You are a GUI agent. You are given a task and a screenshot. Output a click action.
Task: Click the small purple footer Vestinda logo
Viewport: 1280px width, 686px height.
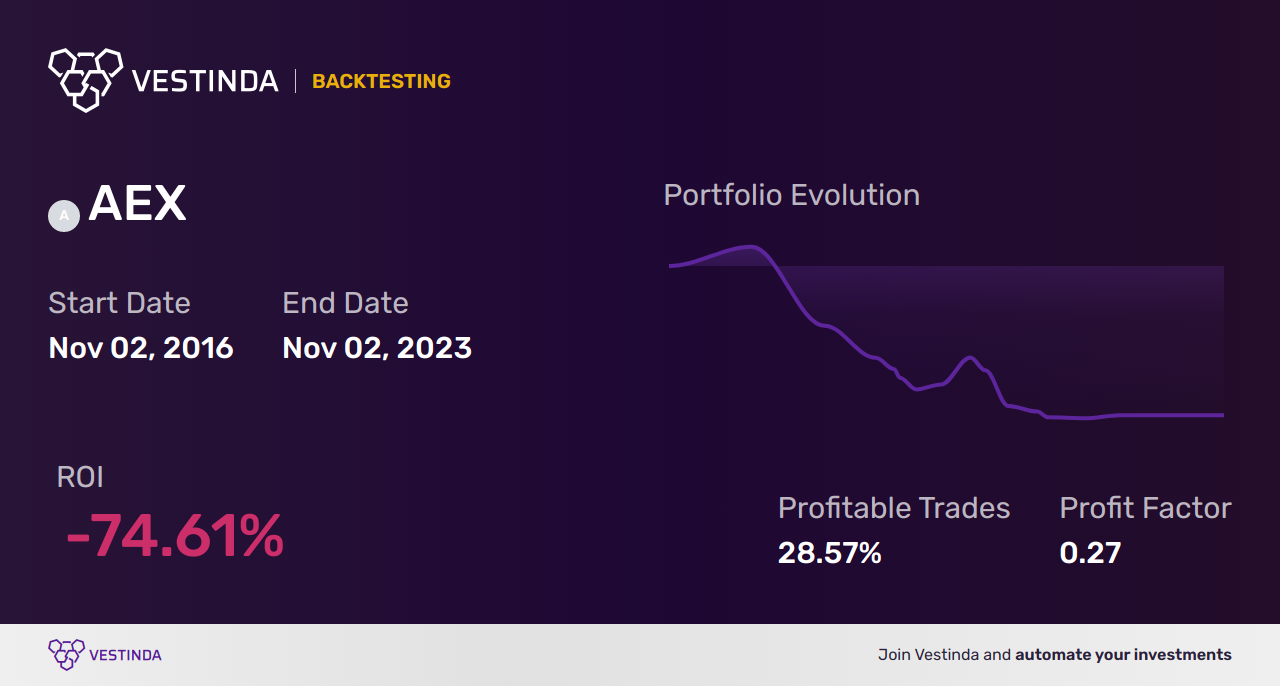coord(66,655)
